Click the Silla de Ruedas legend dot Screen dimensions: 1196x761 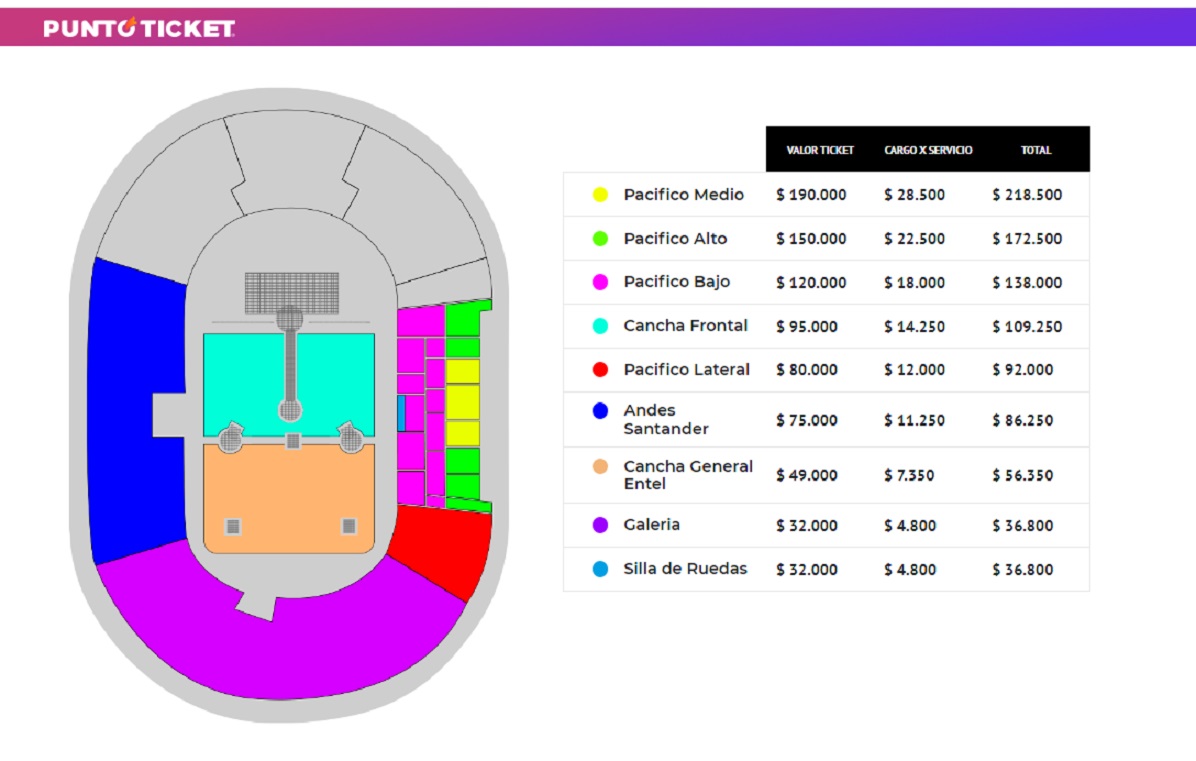pos(600,569)
